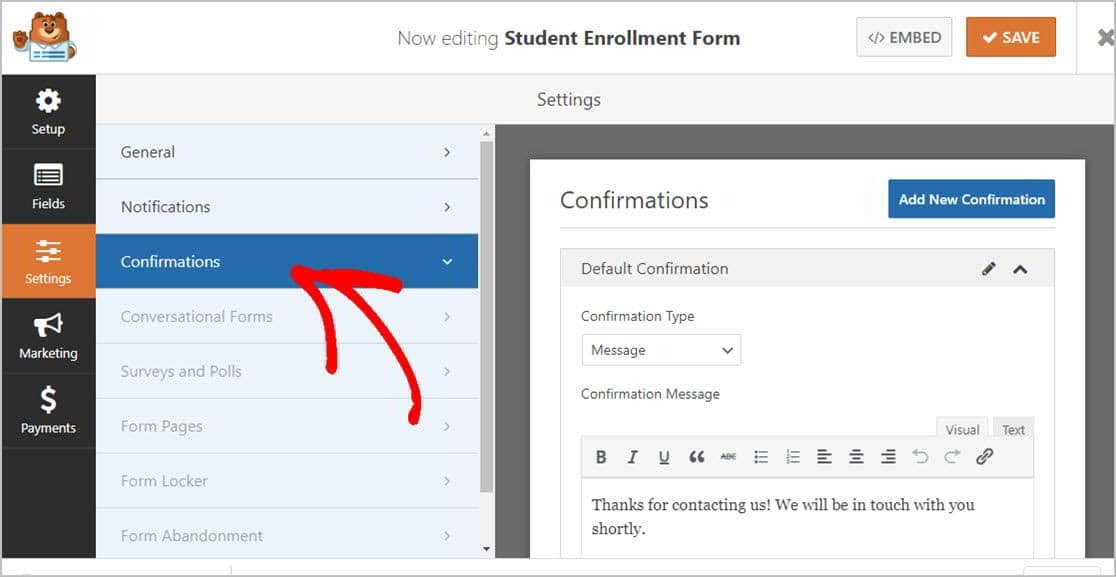This screenshot has width=1116, height=577.
Task: Apply italic in the message editor
Action: (x=632, y=457)
